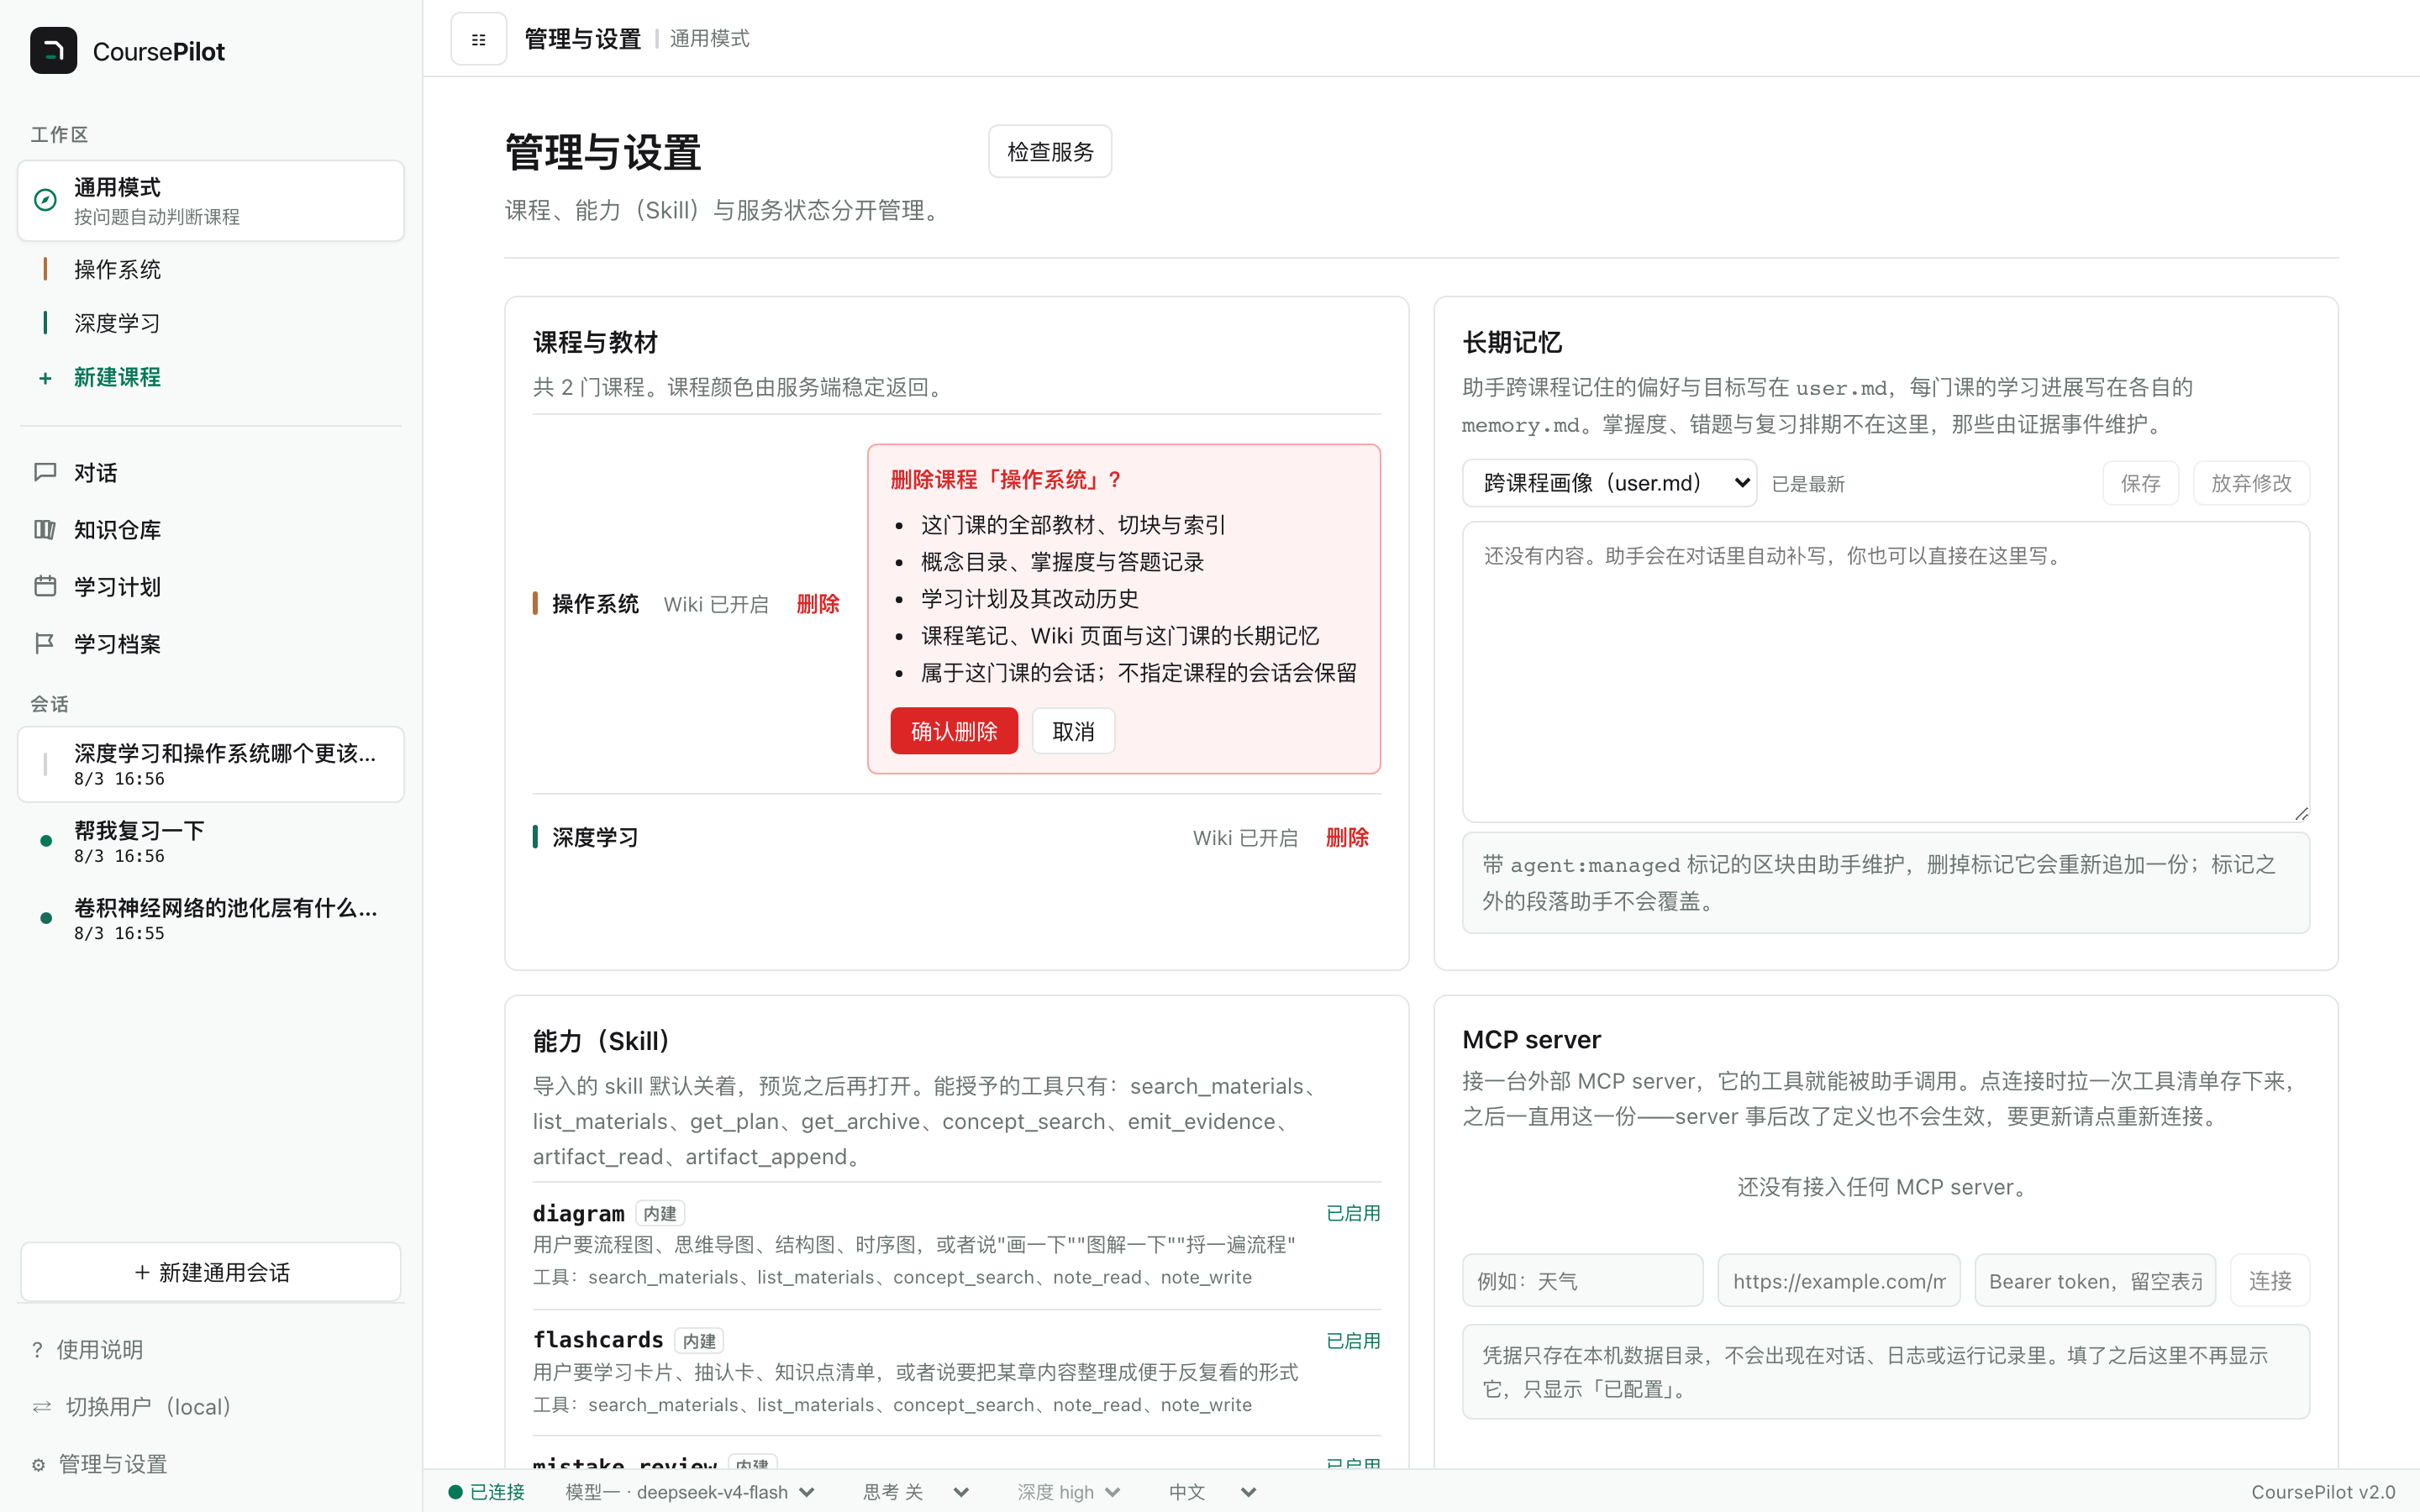Click the 内建 badge next to flashcards
The width and height of the screenshot is (2420, 1512).
pos(700,1341)
